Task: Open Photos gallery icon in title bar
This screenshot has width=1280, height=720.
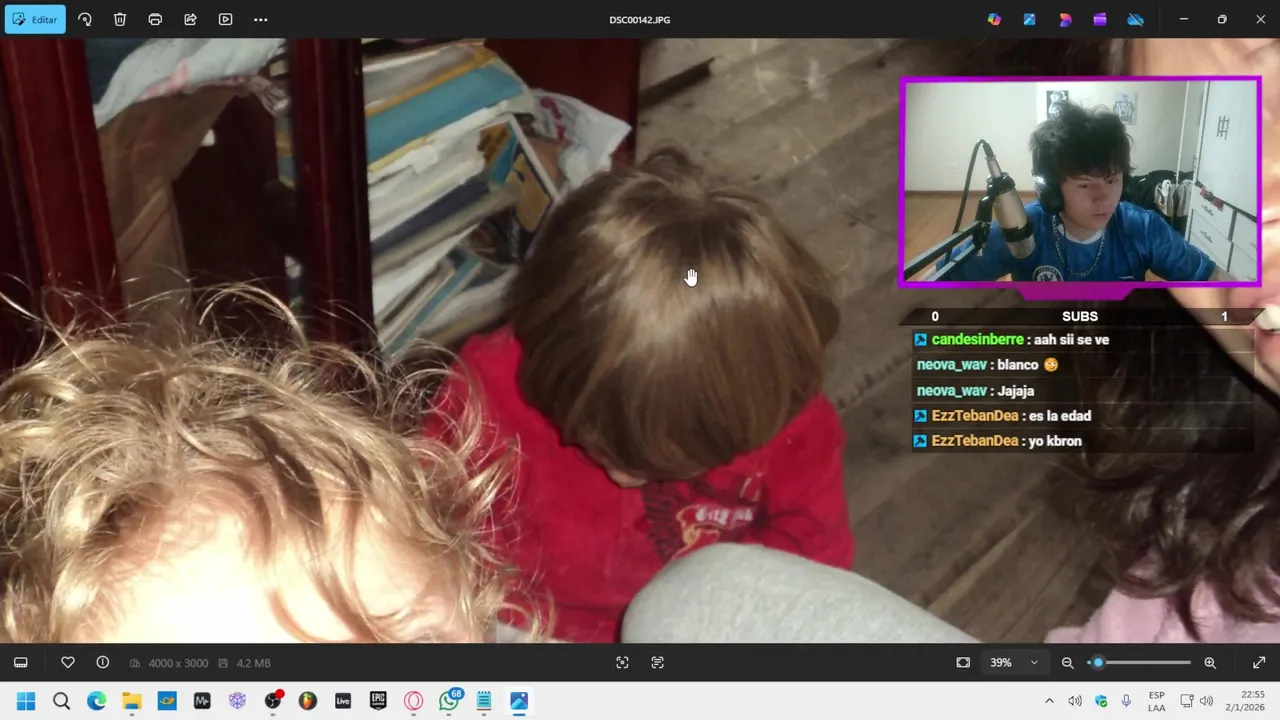Action: click(x=1029, y=19)
